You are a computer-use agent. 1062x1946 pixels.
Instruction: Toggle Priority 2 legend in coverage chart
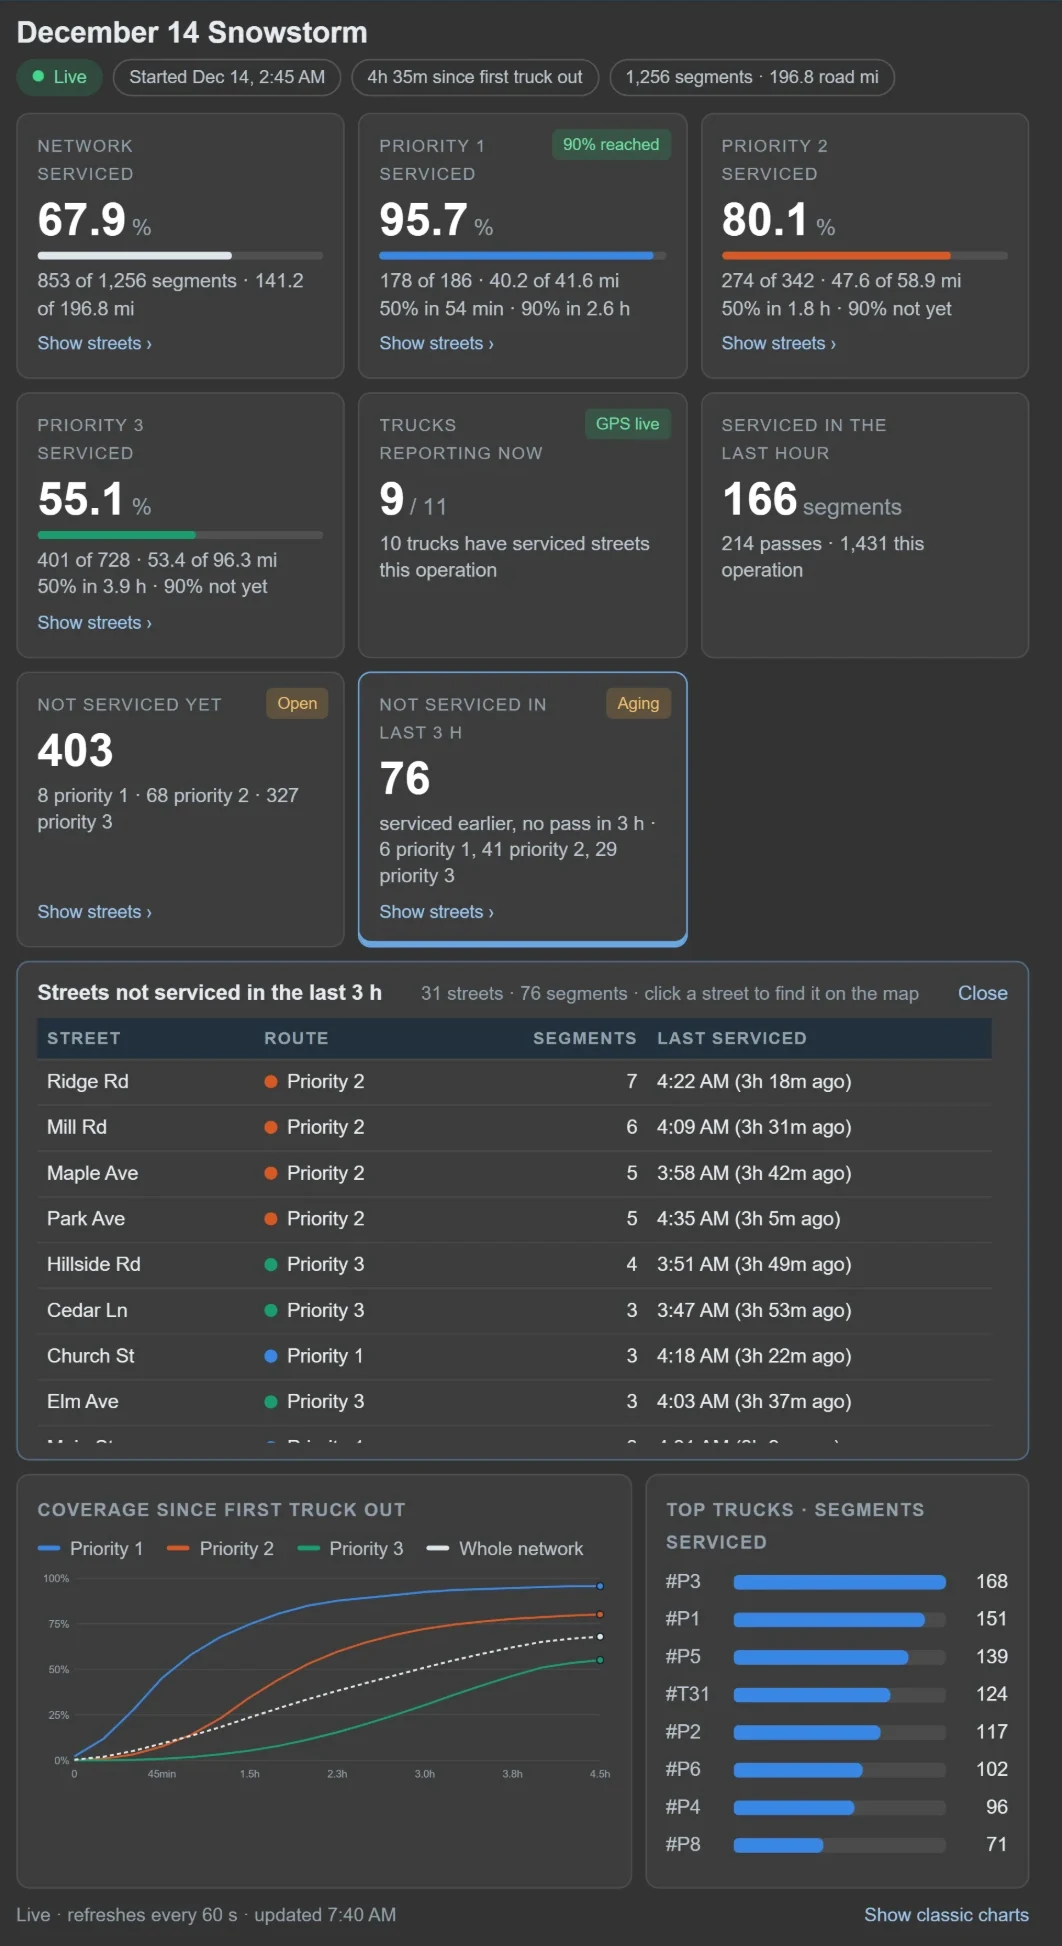pyautogui.click(x=220, y=1548)
